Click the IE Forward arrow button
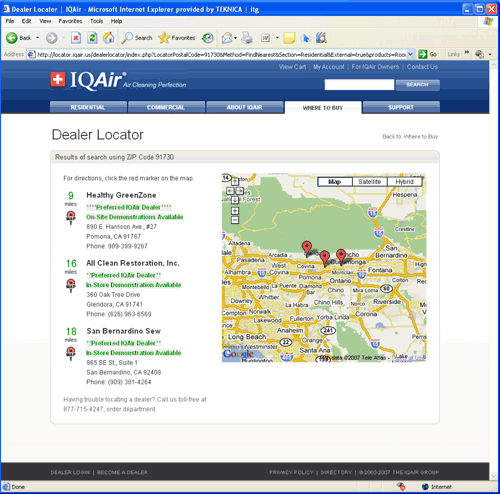 click(x=51, y=38)
